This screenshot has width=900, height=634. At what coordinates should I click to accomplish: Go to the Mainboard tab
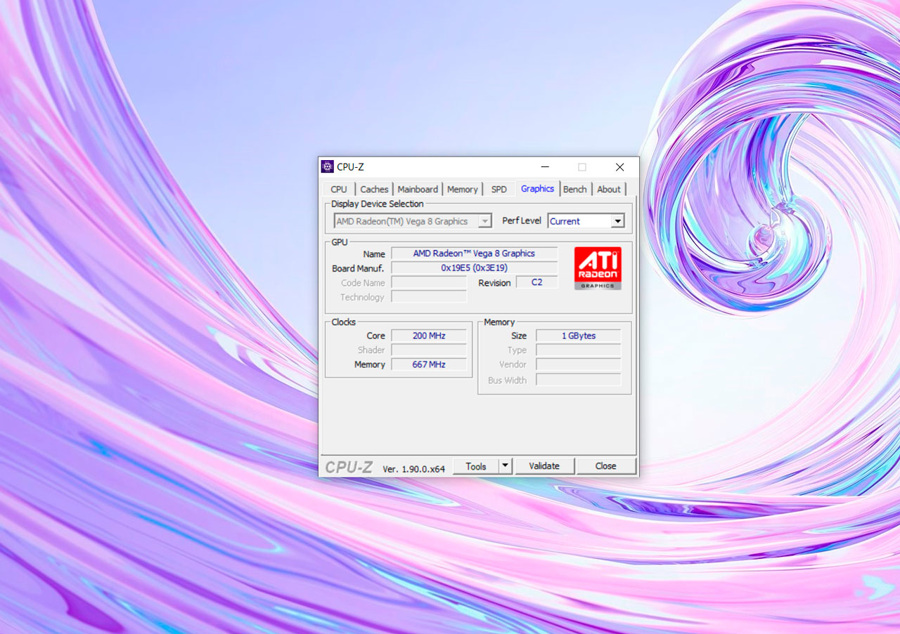pyautogui.click(x=418, y=189)
